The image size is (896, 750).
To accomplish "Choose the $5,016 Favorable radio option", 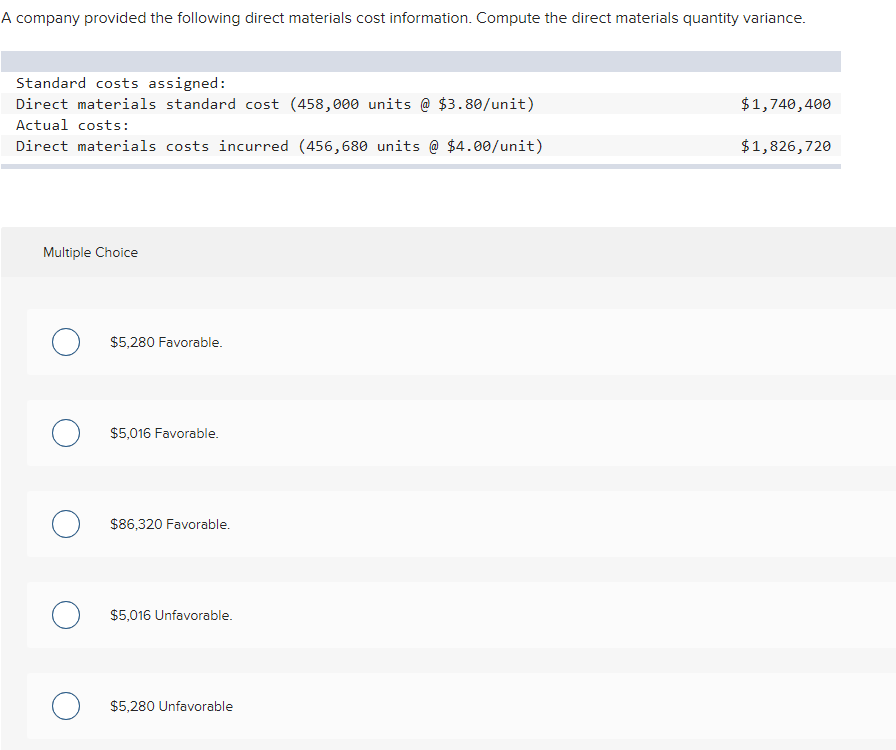I will pos(66,433).
